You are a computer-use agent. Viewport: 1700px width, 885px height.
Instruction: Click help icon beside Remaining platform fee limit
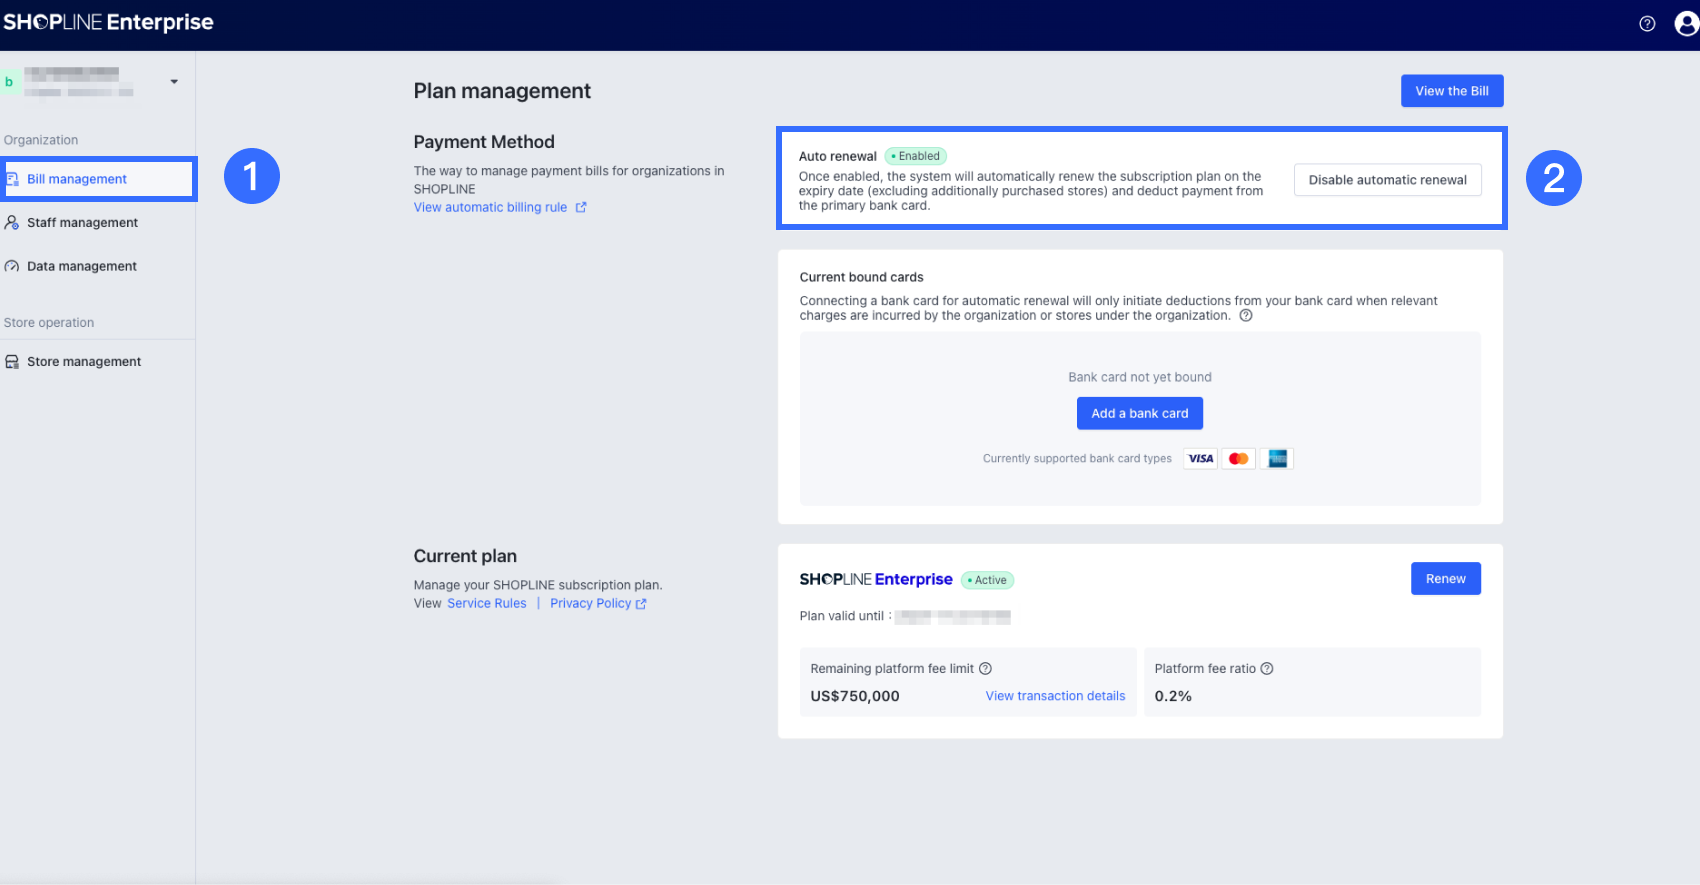coord(985,669)
